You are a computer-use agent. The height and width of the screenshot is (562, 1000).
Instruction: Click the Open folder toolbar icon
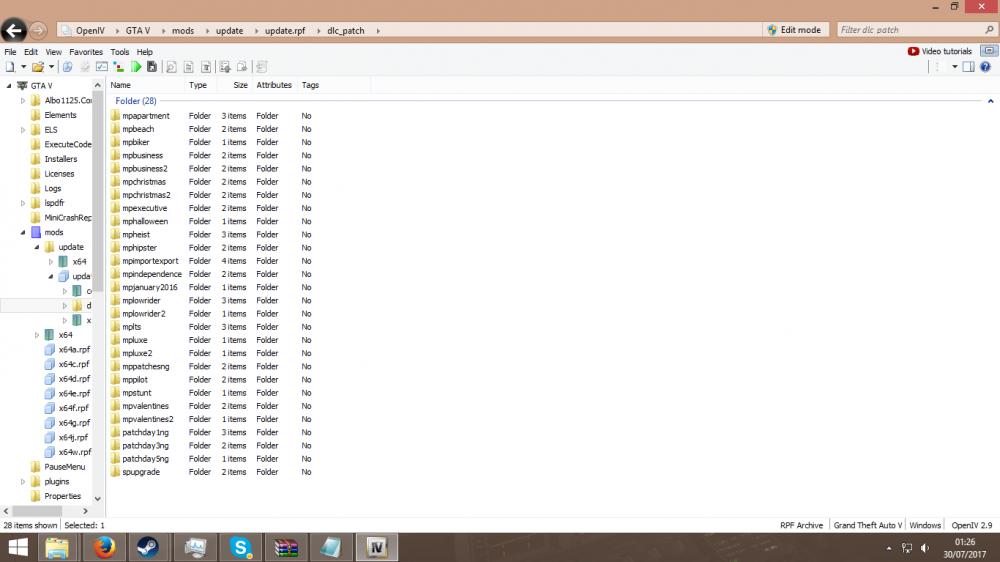[x=38, y=67]
